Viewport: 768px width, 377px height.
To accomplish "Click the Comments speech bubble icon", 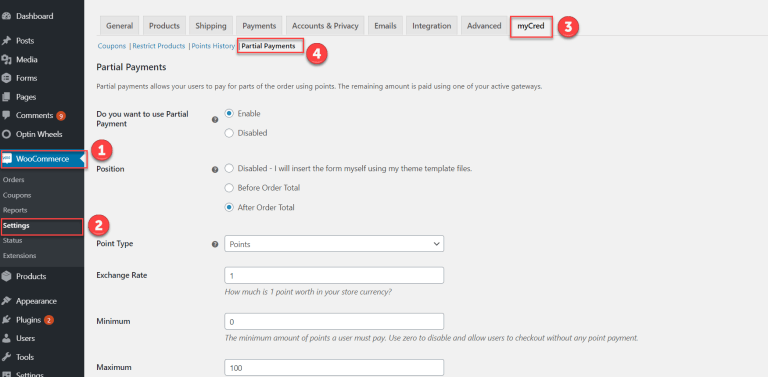I will coord(7,116).
